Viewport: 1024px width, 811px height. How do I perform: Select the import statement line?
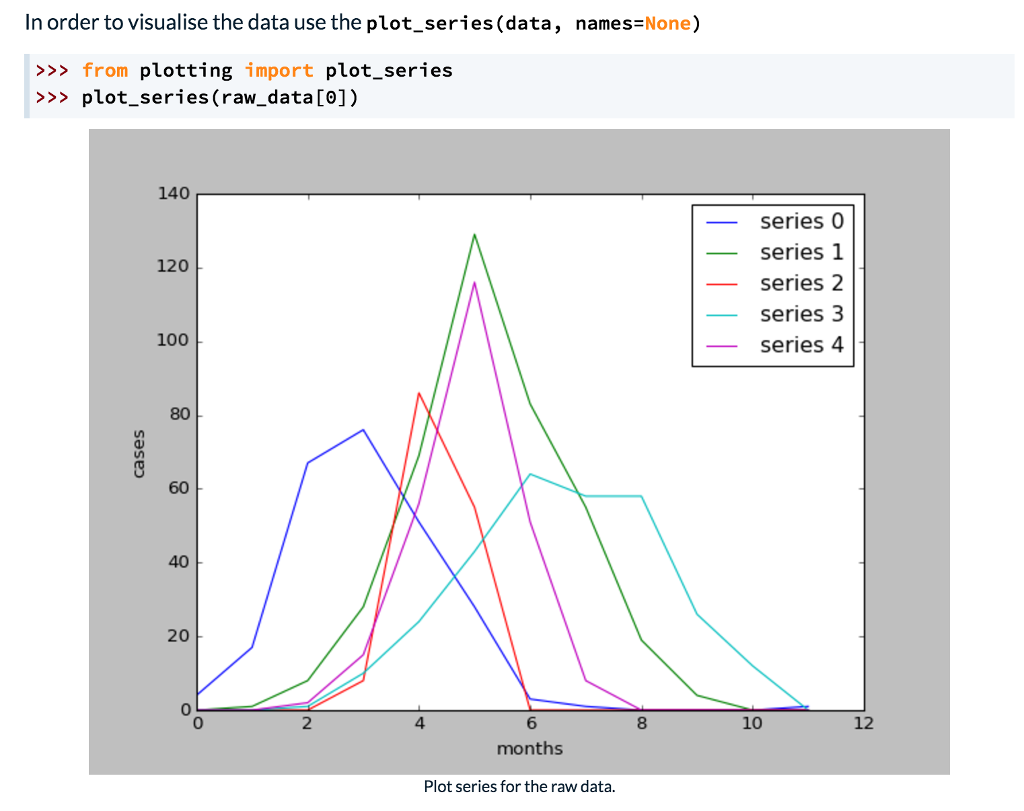tap(245, 70)
